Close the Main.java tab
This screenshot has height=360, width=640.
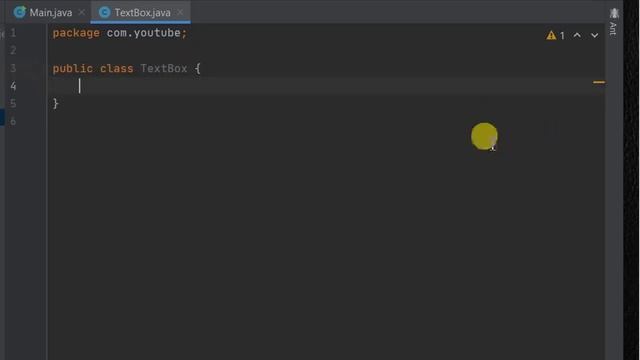[82, 13]
